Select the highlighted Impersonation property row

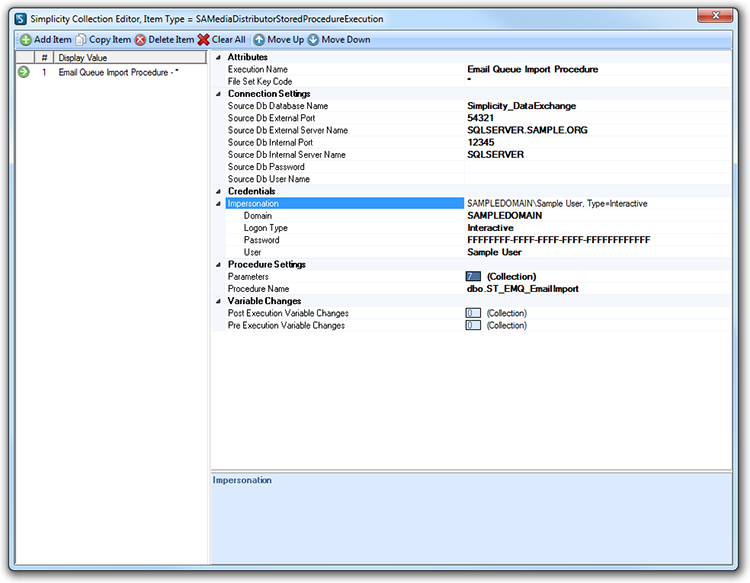(x=344, y=204)
